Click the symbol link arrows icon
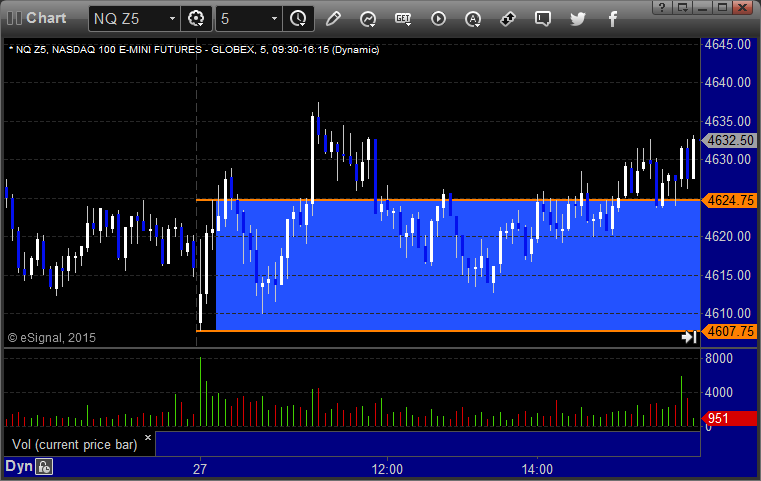Image resolution: width=761 pixels, height=481 pixels. [508, 19]
